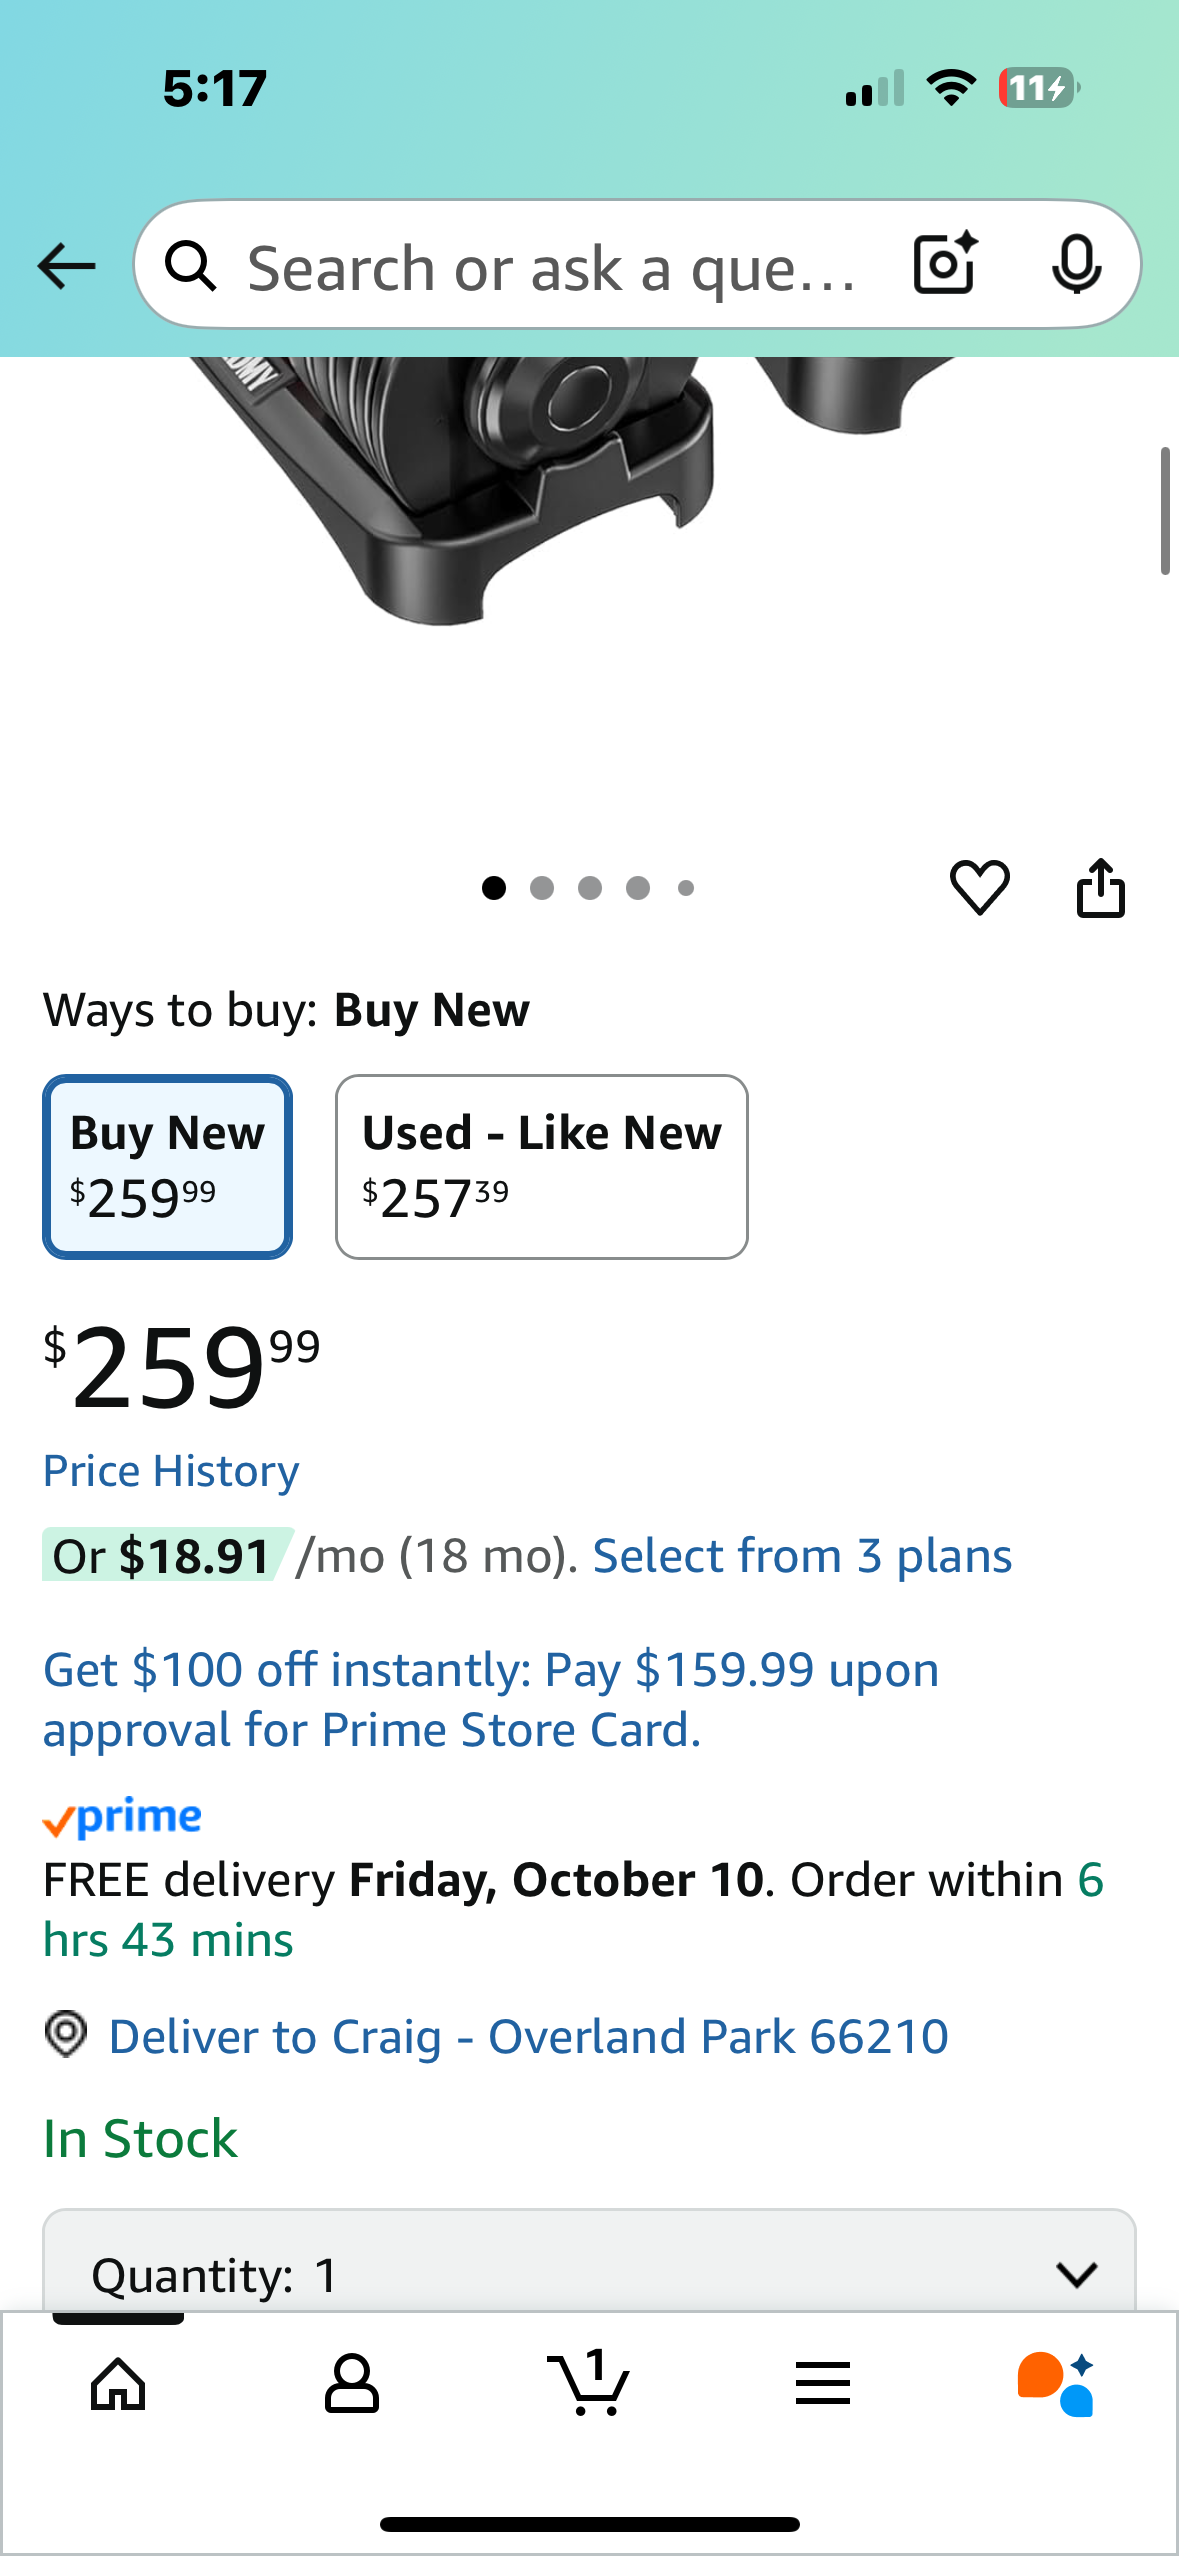
Task: Expand Select from 3 plans options
Action: [x=802, y=1556]
